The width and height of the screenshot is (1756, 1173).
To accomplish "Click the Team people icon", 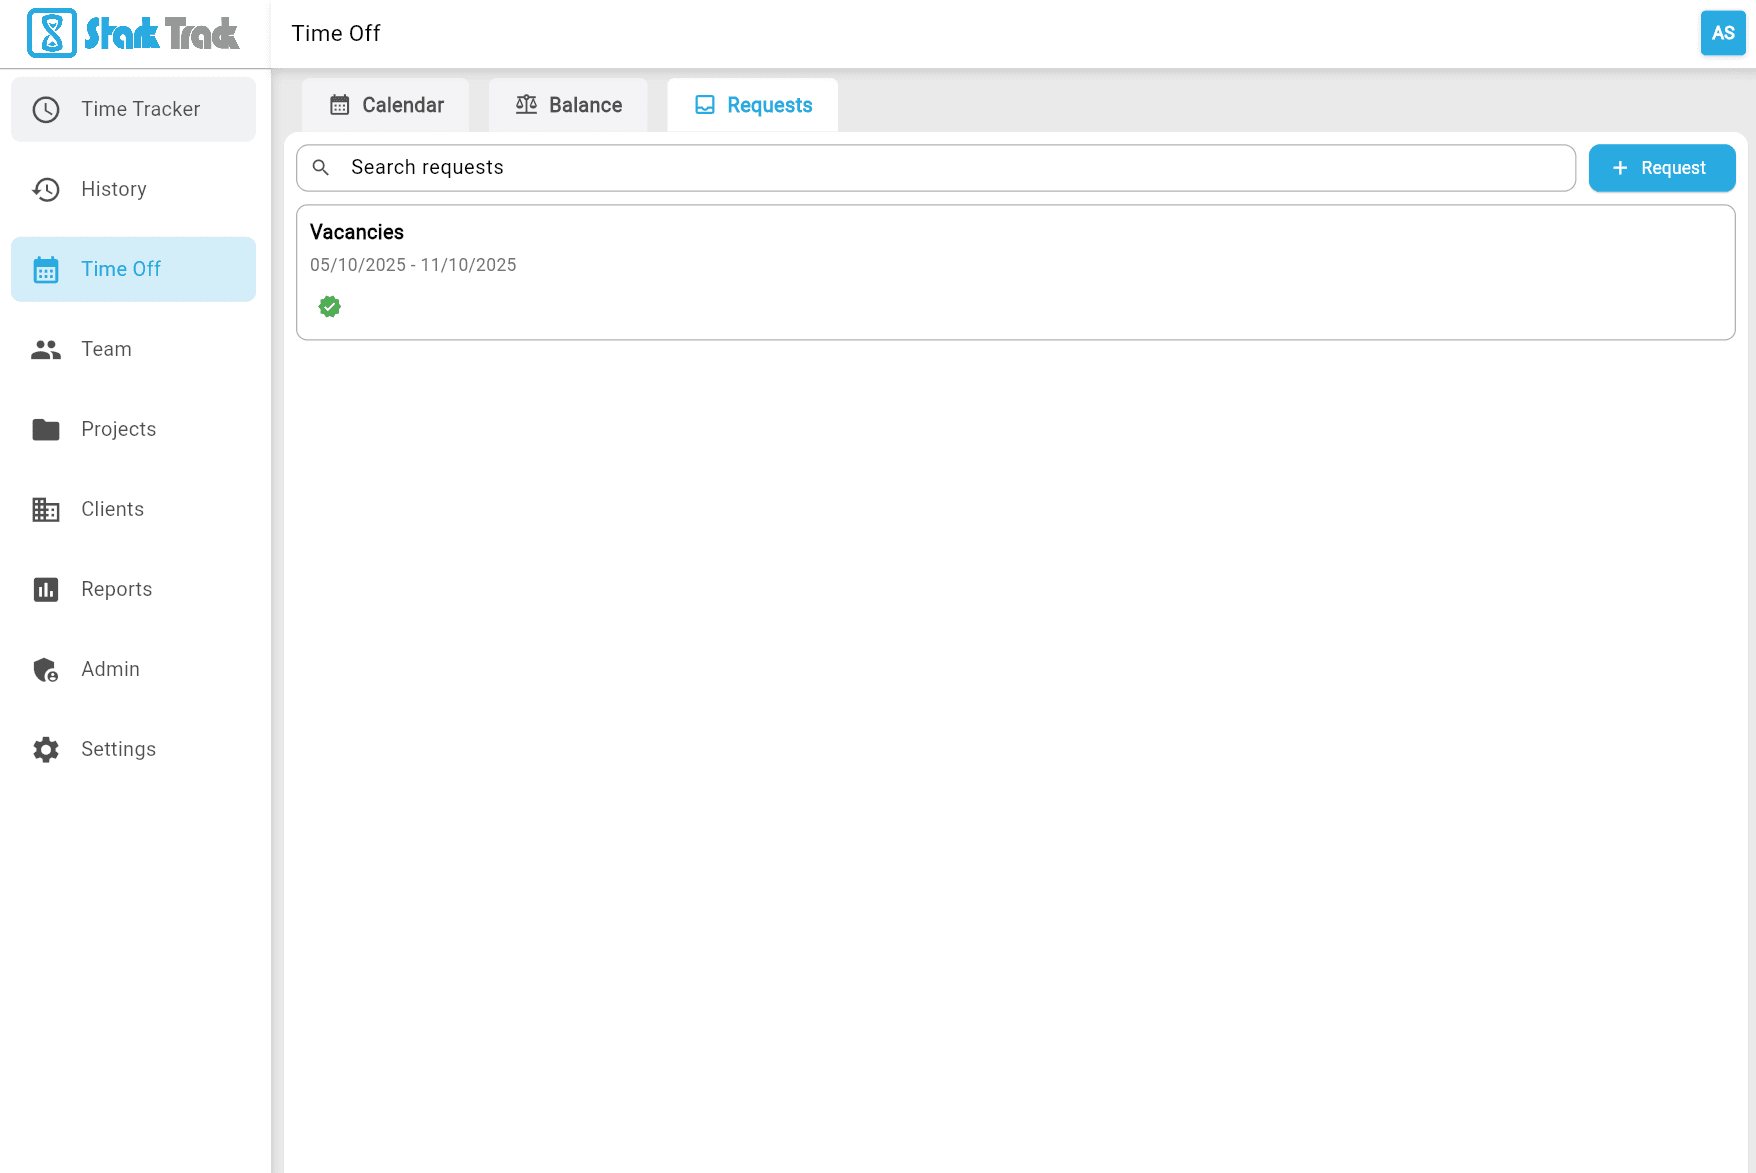I will click(46, 349).
